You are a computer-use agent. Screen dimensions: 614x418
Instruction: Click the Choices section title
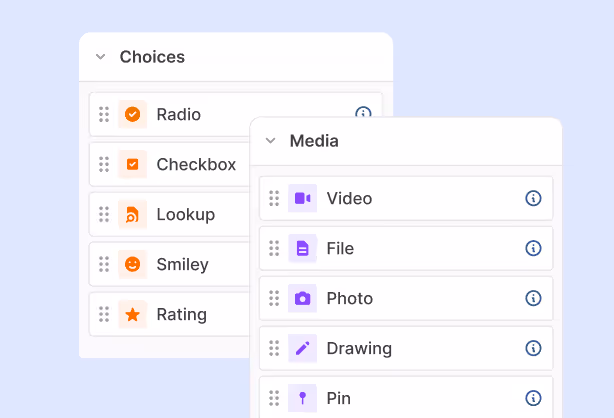152,57
